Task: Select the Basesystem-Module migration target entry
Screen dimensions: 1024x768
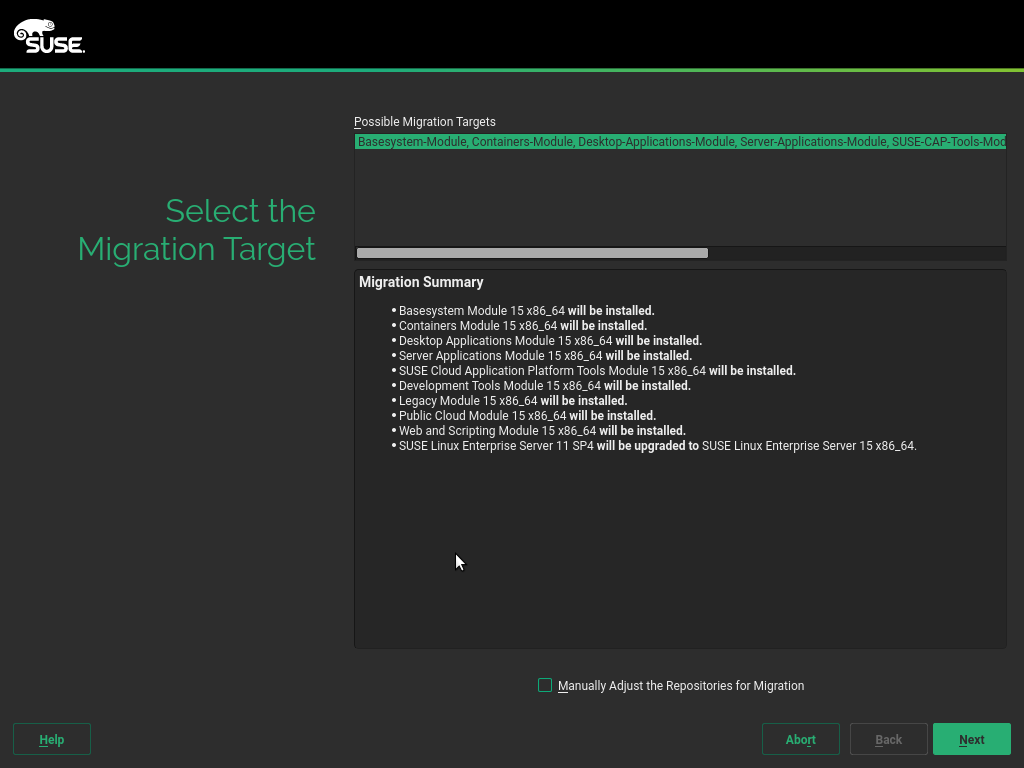Action: [680, 142]
